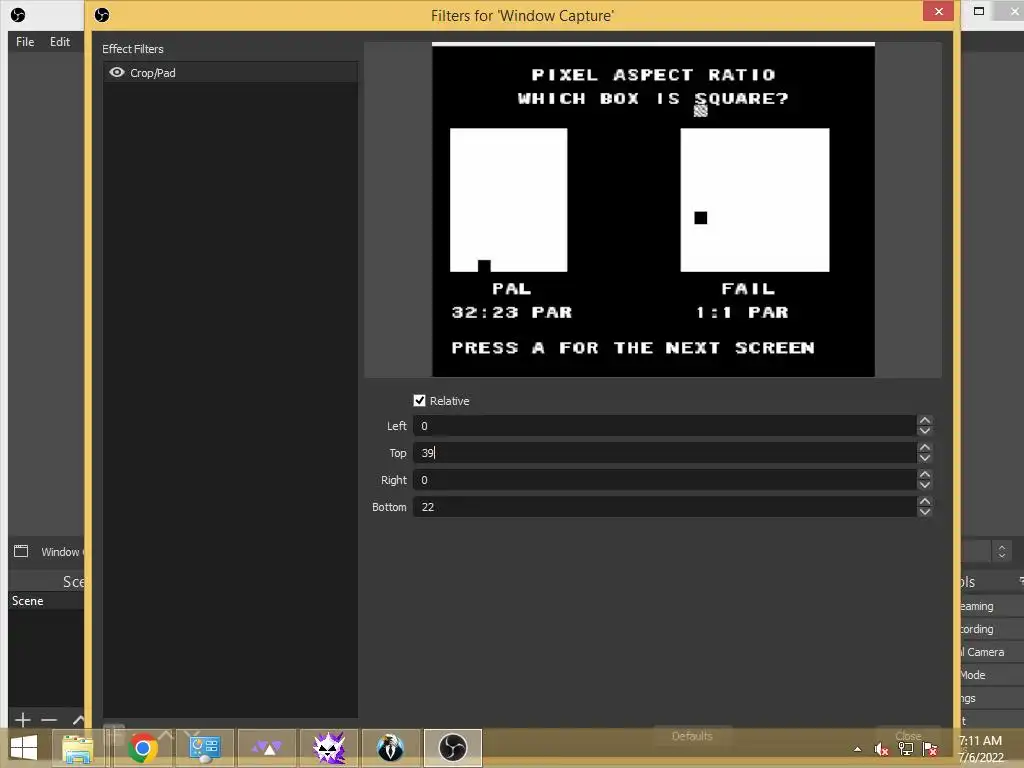Image resolution: width=1024 pixels, height=768 pixels.
Task: Increase the Bottom crop value
Action: point(924,502)
